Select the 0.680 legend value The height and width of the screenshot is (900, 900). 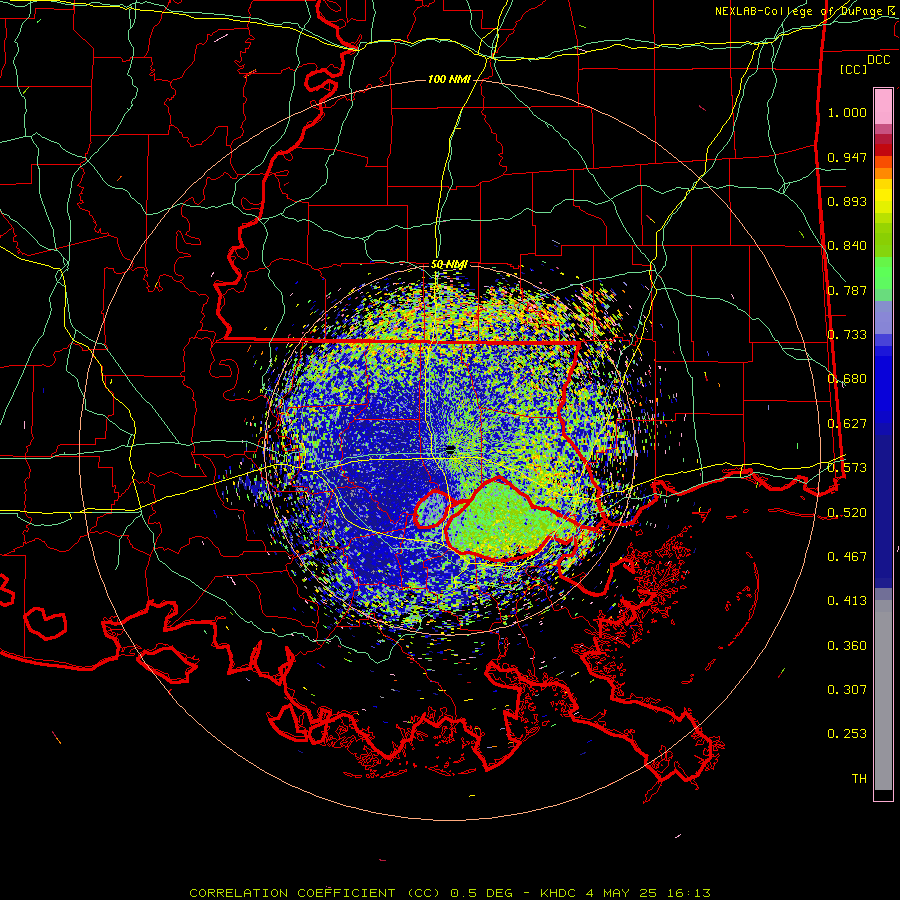pyautogui.click(x=847, y=379)
